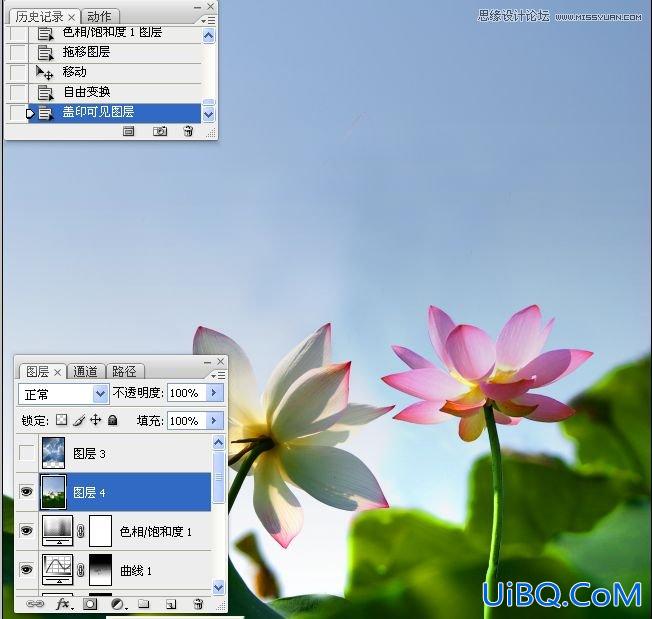Viewport: 652px width, 619px height.
Task: Click 色相/饱和度 1 white layer mask thumbnail
Action: click(x=100, y=531)
